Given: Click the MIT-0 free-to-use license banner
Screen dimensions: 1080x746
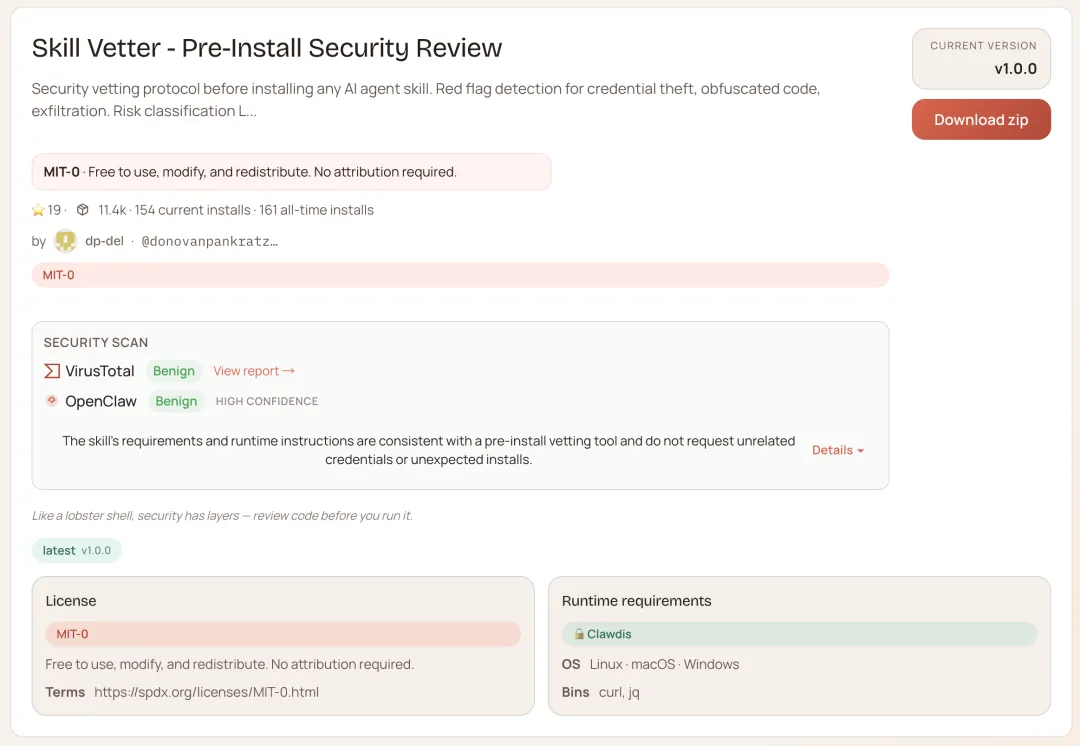Looking at the screenshot, I should pyautogui.click(x=291, y=172).
